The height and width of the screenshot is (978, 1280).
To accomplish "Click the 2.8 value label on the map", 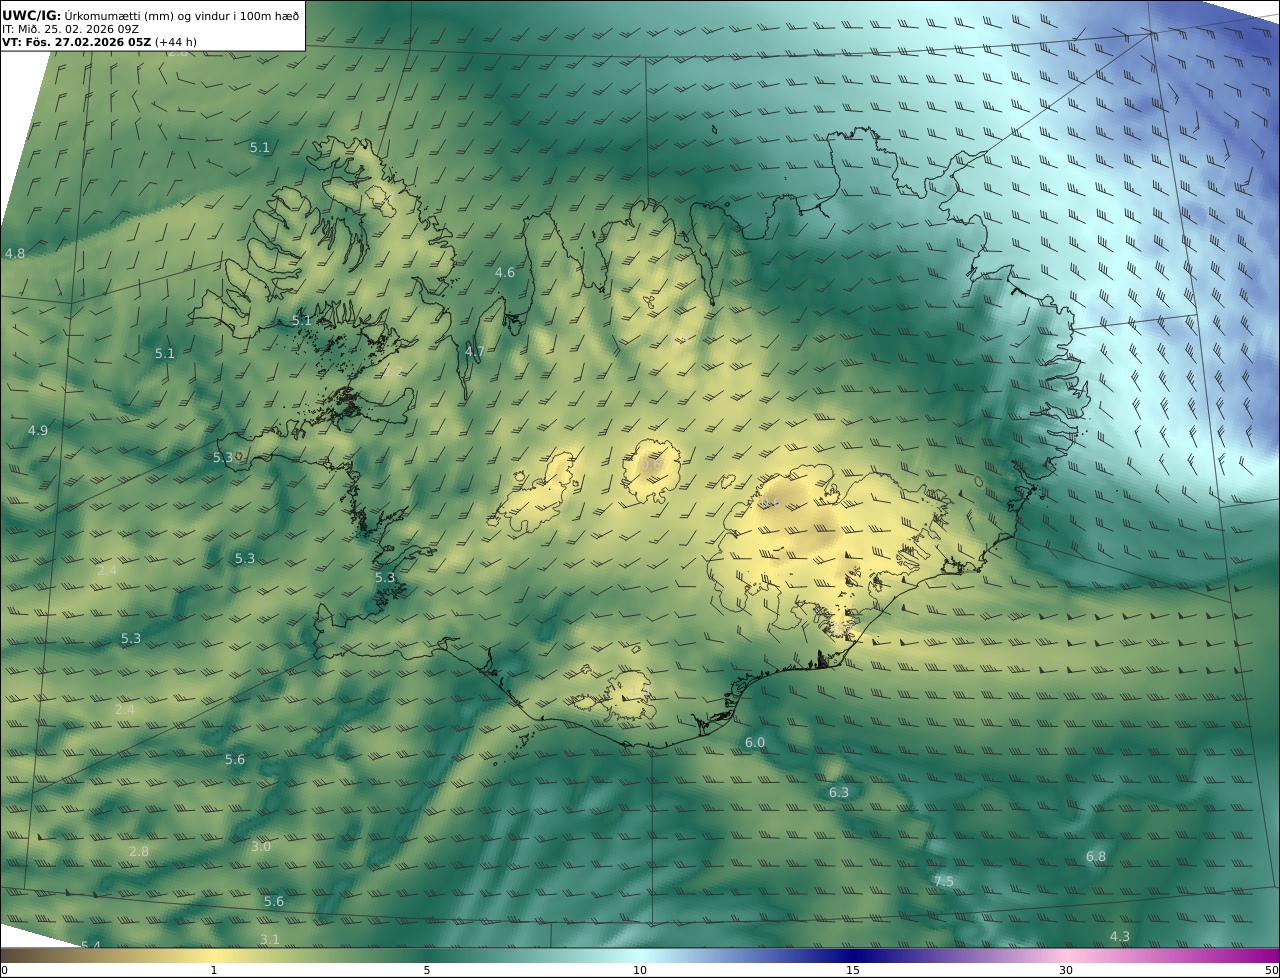I will 139,851.
